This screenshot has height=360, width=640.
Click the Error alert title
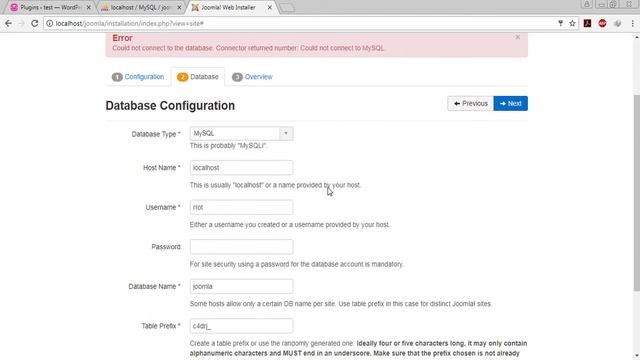(122, 38)
